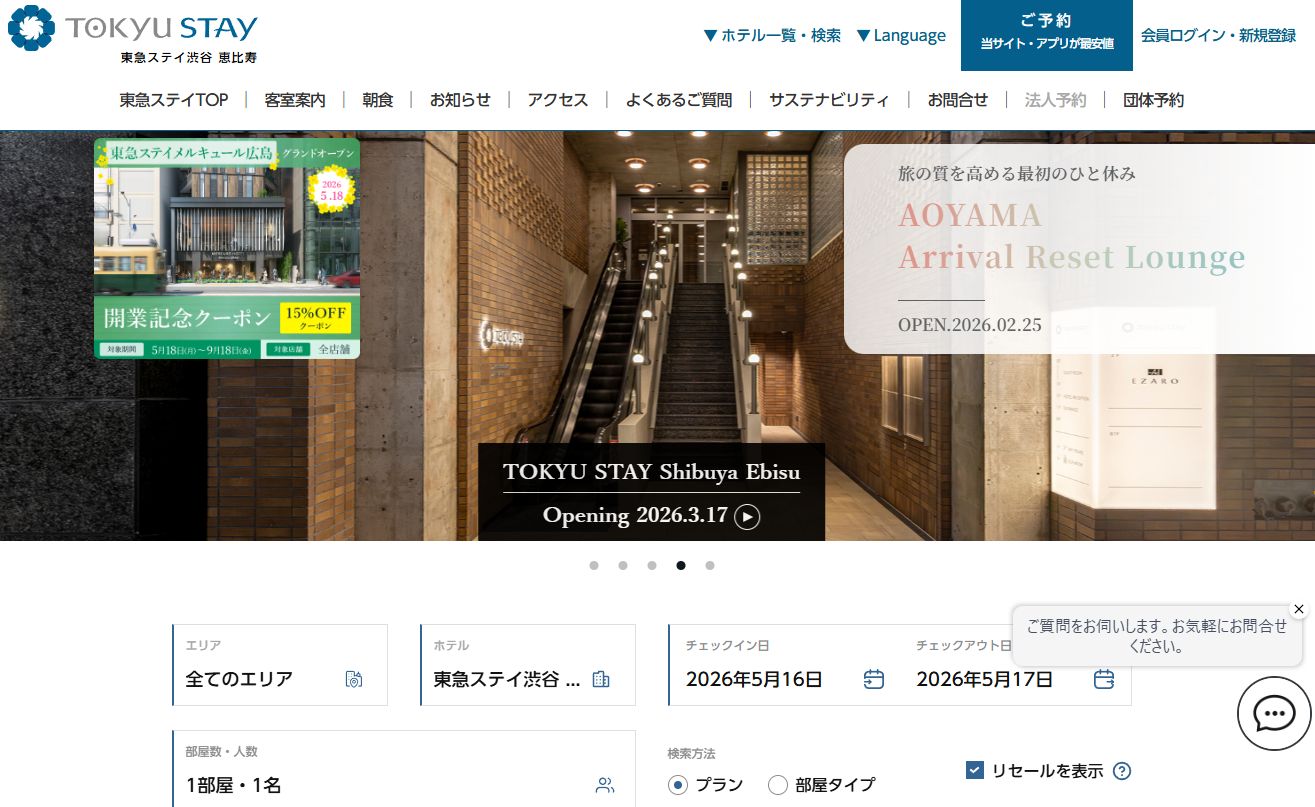Screen dimensions: 1315x807
Task: Play the Shibuya Ebisu opening video
Action: (747, 517)
